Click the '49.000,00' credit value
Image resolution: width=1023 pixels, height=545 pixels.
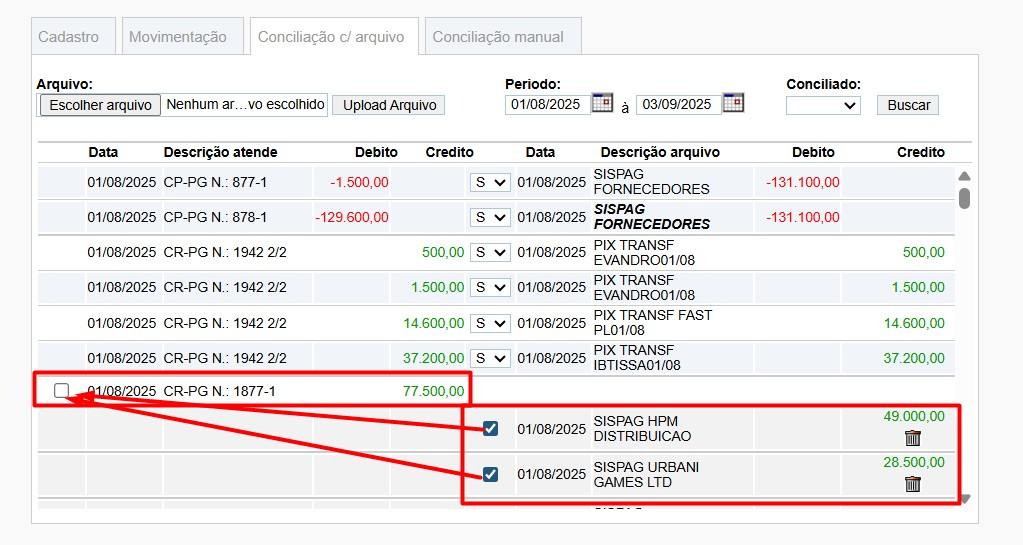914,416
